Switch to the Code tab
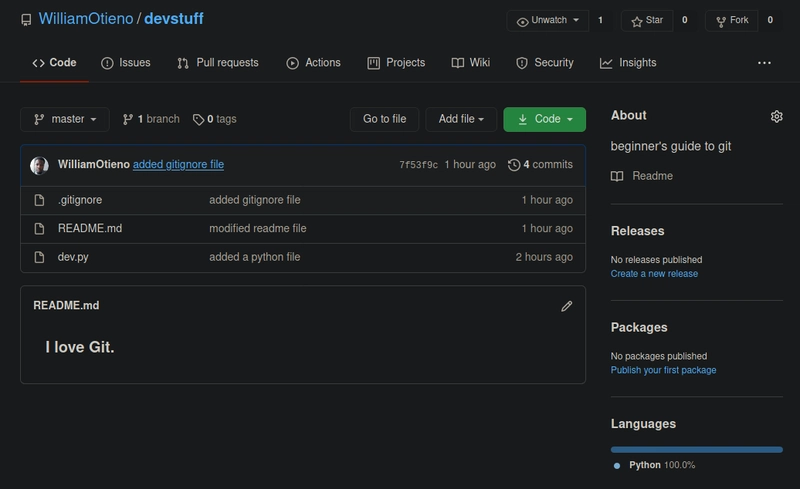The image size is (800, 489). (54, 63)
